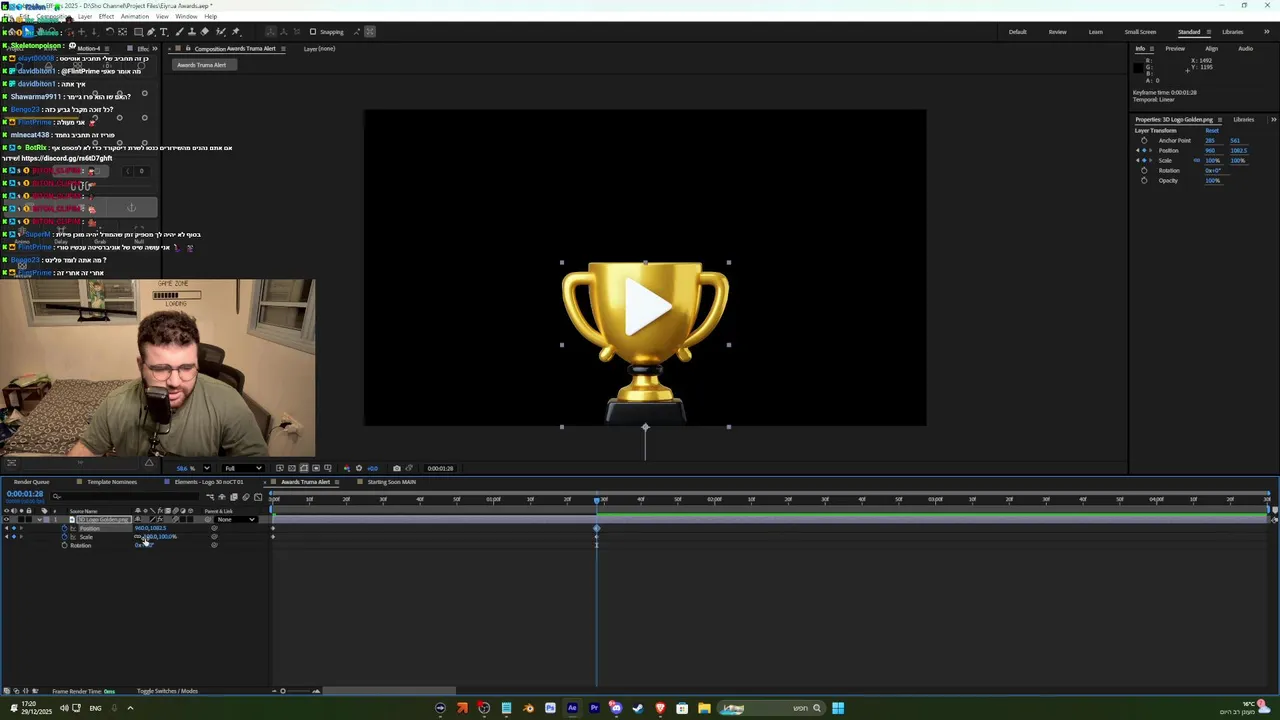
Task: Collapse the 3D Logo Golden.png layer twirl arrow
Action: (x=40, y=519)
